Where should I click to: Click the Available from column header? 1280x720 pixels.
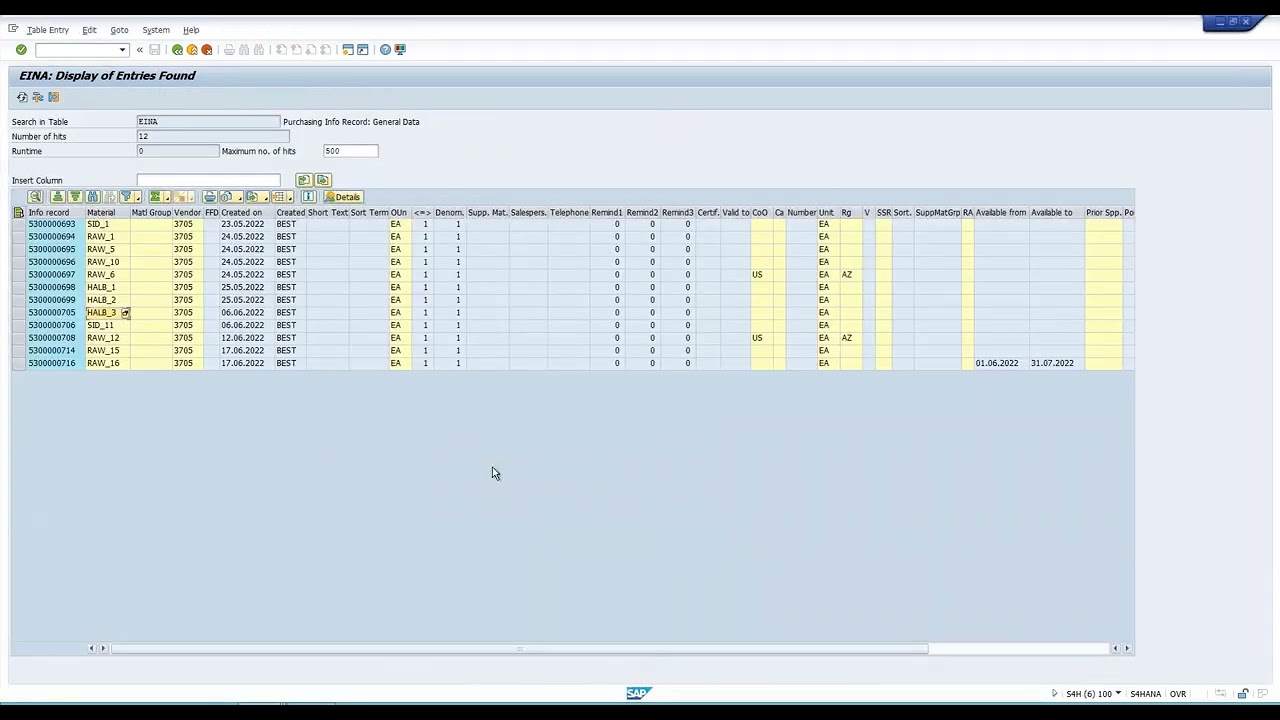[x=1001, y=212]
